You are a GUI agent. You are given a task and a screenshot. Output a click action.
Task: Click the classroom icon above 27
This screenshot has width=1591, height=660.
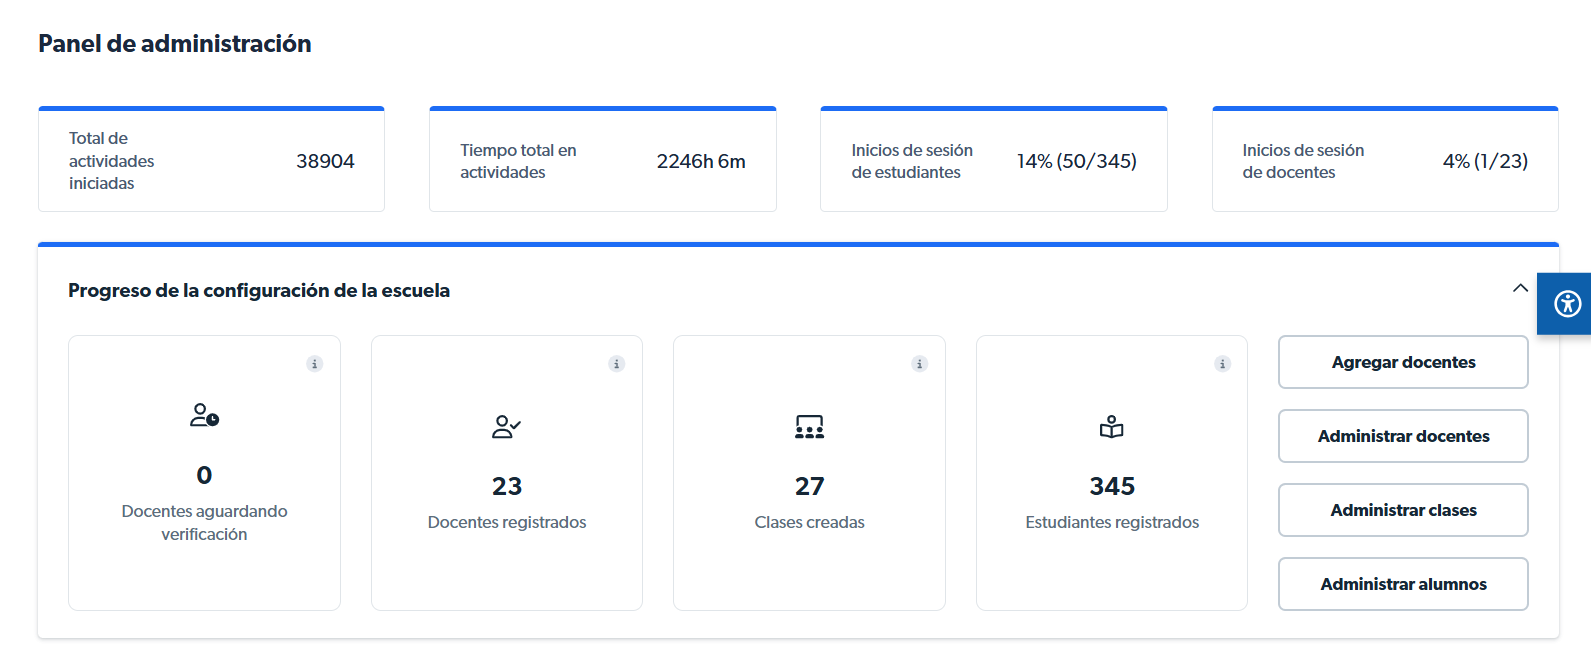click(x=809, y=427)
